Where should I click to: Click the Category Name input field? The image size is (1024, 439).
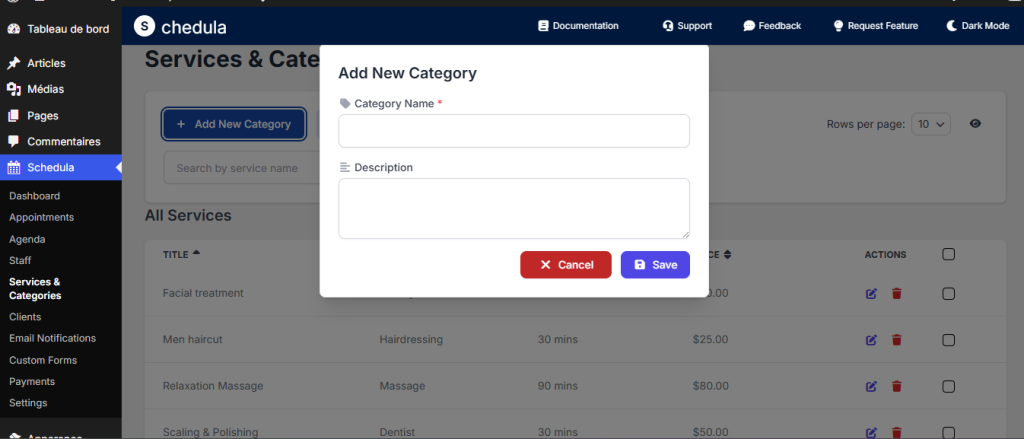pyautogui.click(x=514, y=131)
